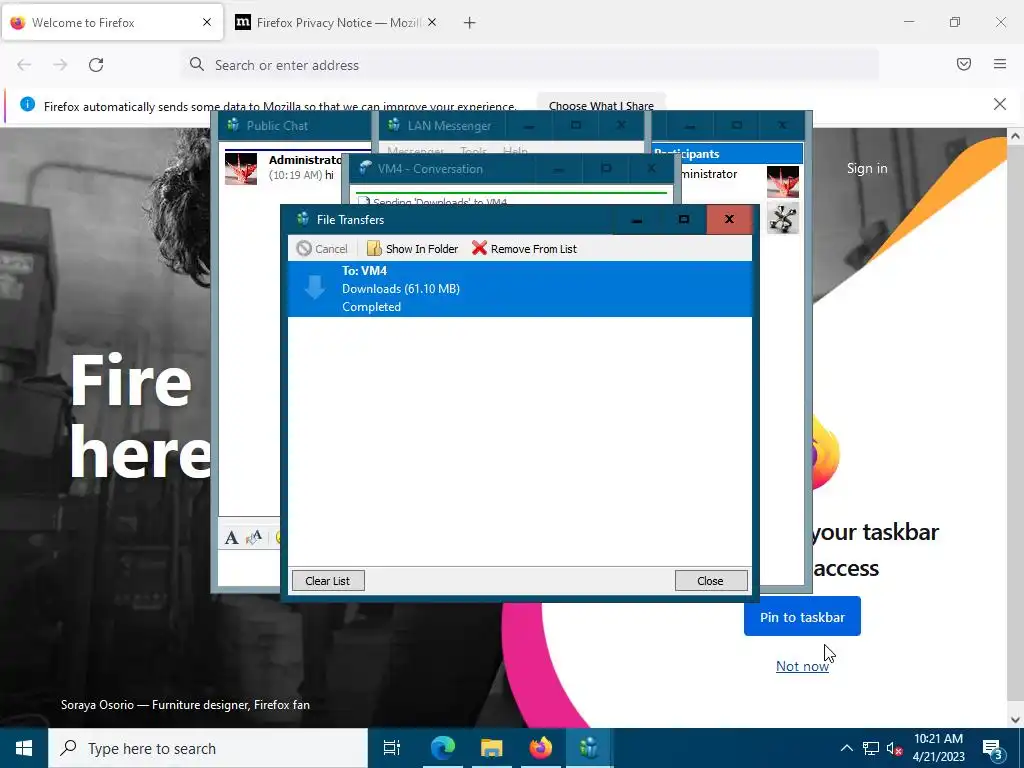Click the Save to Pocket icon

click(963, 64)
